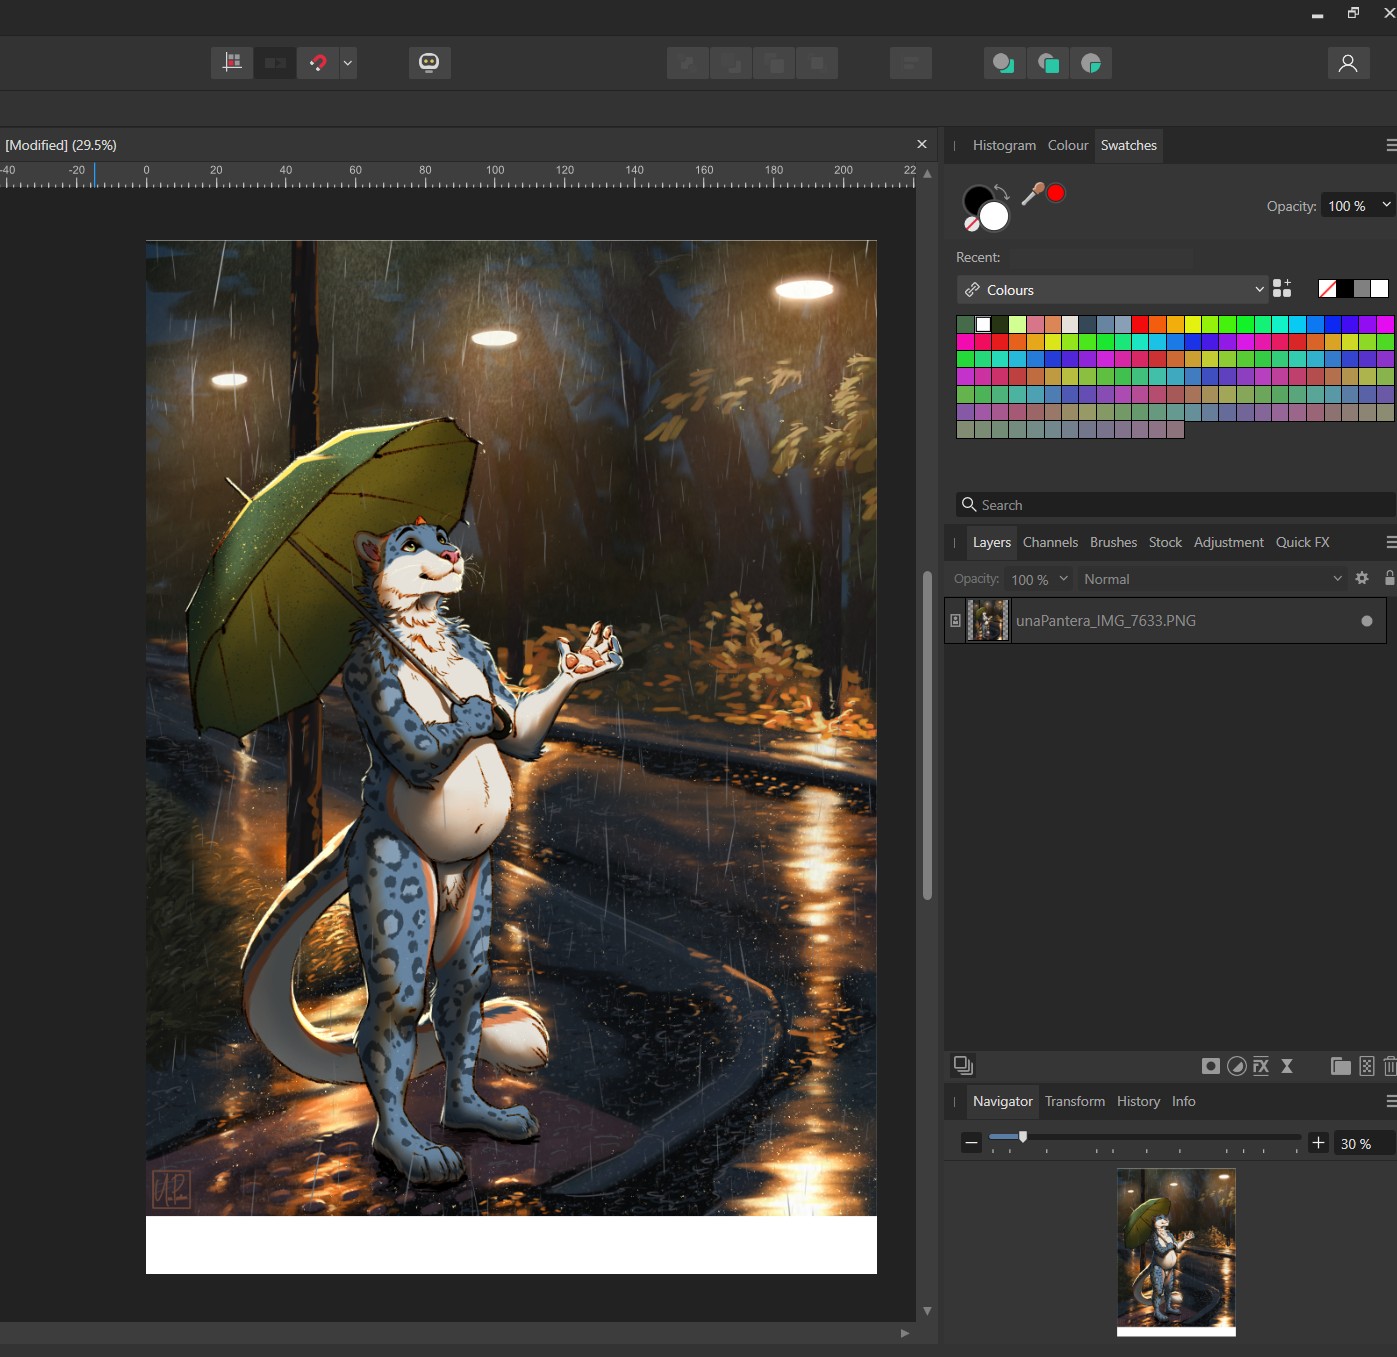The width and height of the screenshot is (1397, 1357).
Task: Click the eyedropper colour picker tool
Action: pyautogui.click(x=1032, y=194)
